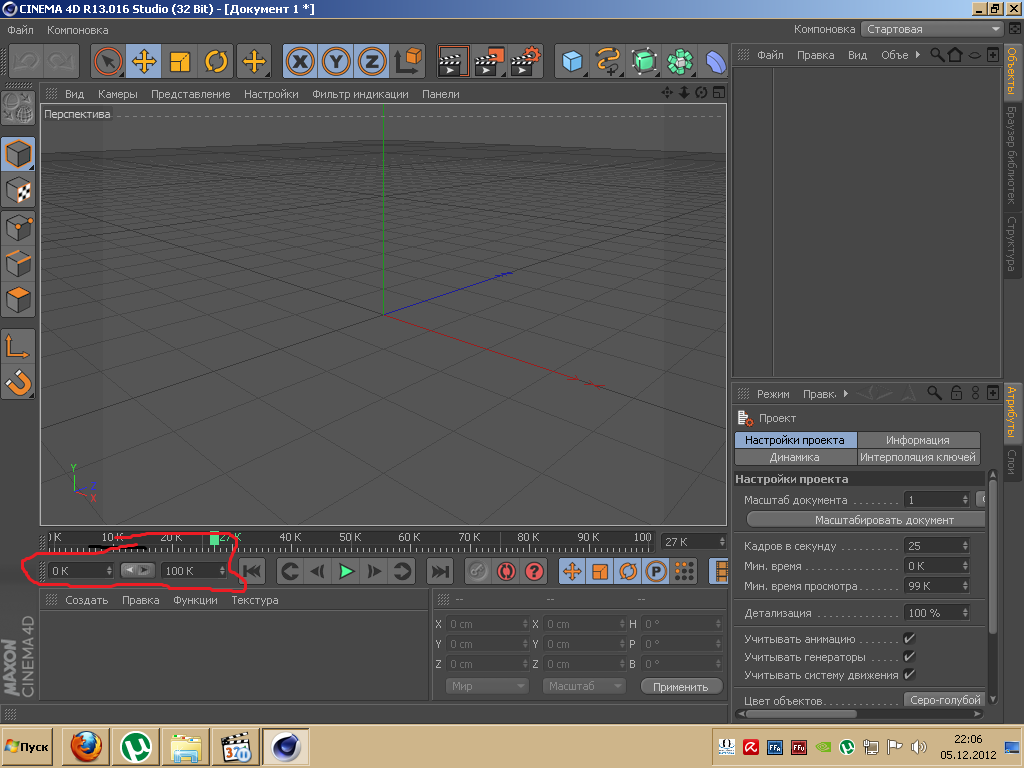Adjust the Масштаб документа value stepper
The width and height of the screenshot is (1024, 768).
(965, 500)
